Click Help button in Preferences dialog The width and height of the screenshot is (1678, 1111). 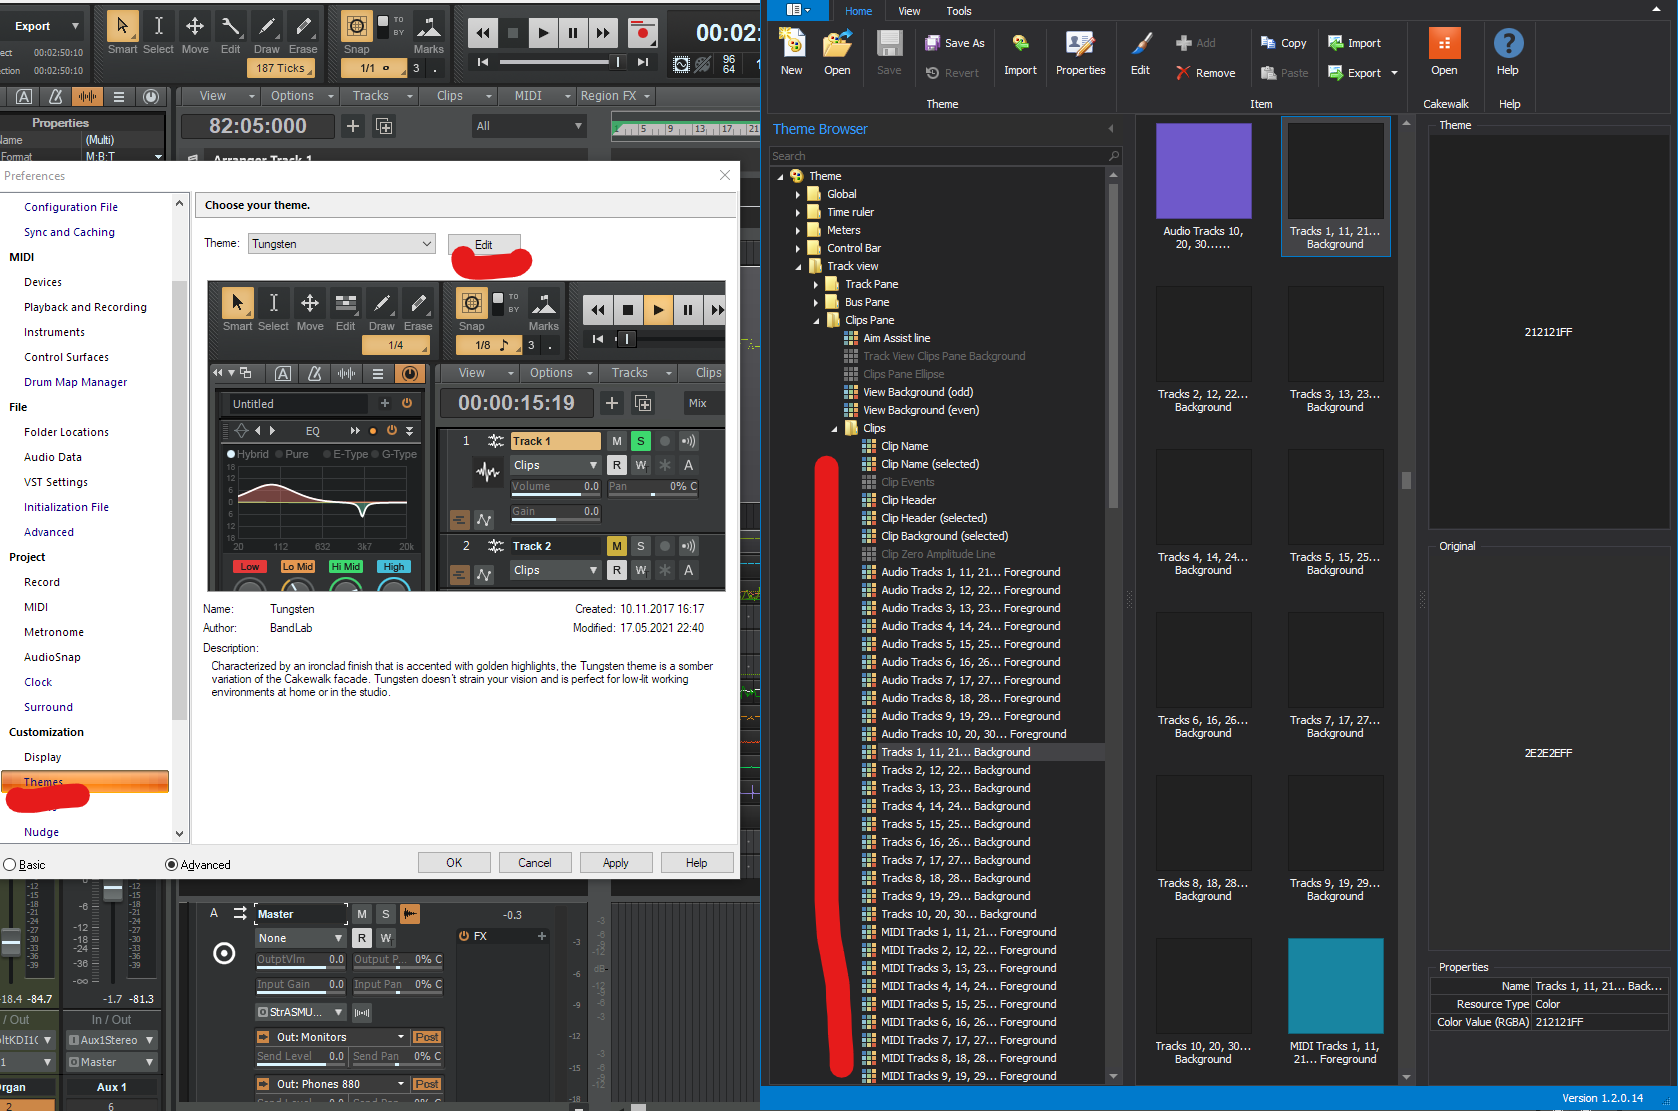(697, 863)
